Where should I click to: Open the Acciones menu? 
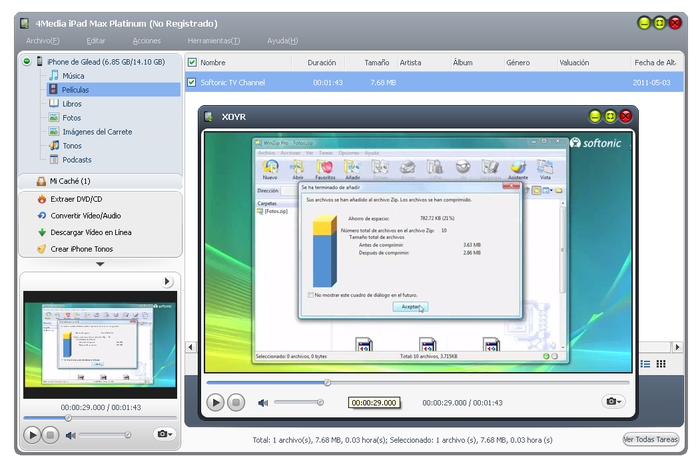coord(146,41)
